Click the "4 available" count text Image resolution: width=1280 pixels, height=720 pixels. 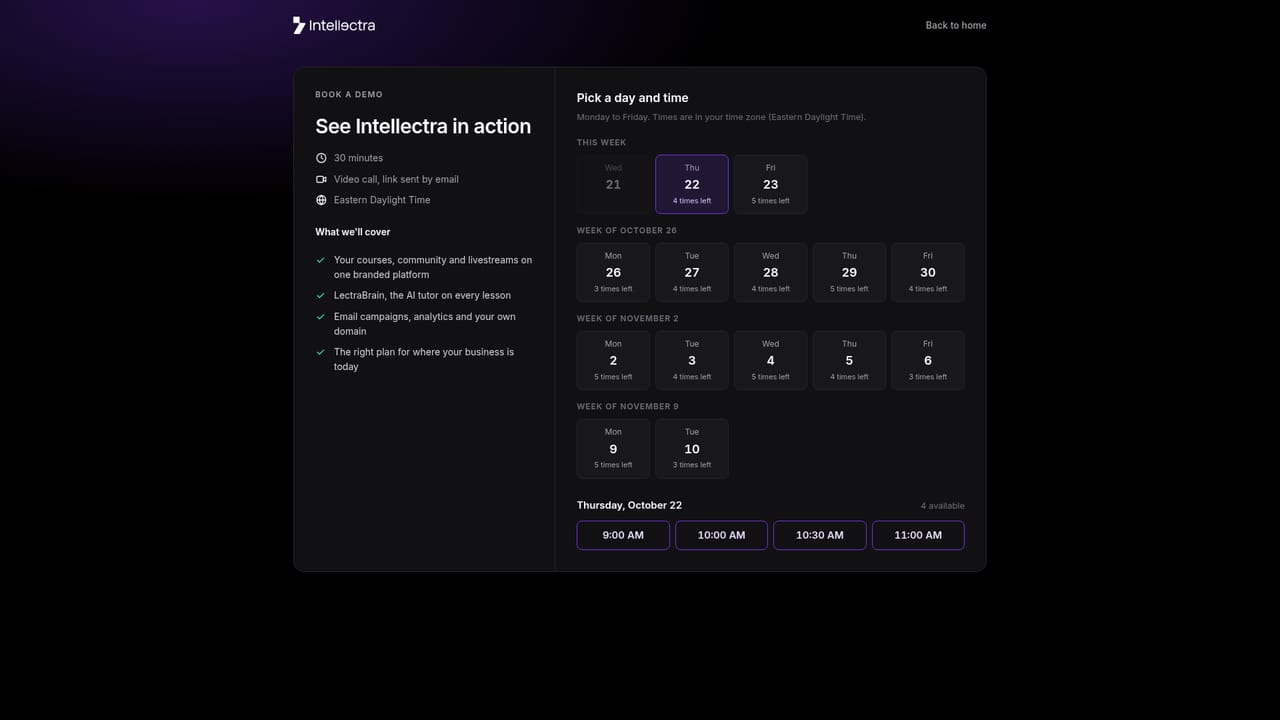(943, 506)
